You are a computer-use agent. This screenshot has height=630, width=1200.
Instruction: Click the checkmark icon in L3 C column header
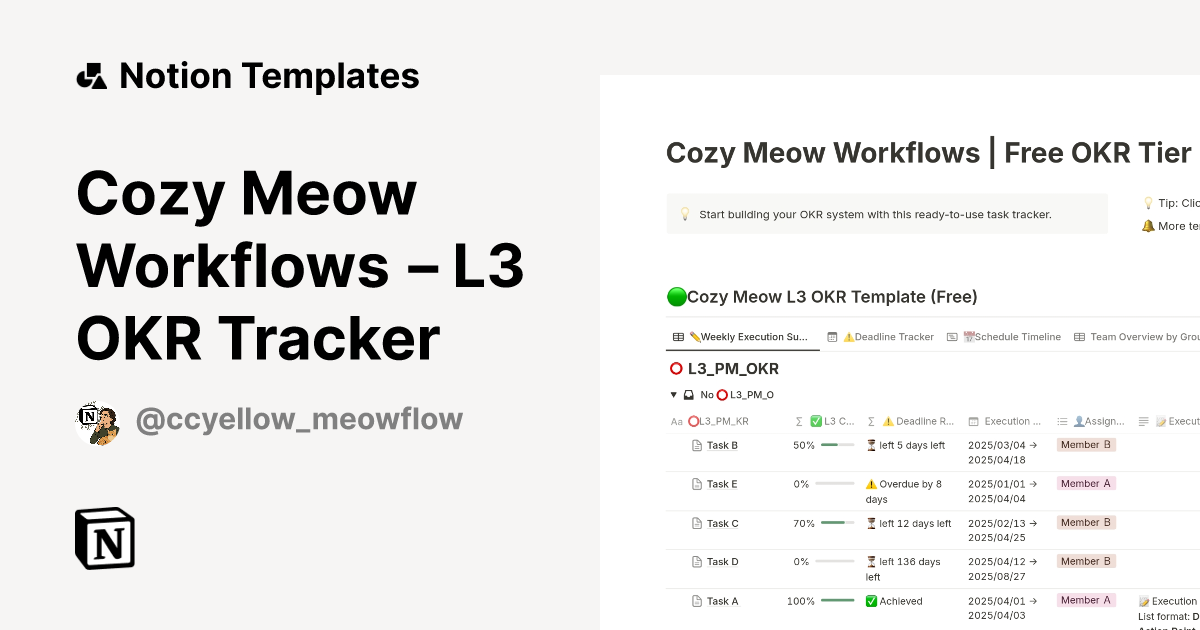pyautogui.click(x=816, y=419)
